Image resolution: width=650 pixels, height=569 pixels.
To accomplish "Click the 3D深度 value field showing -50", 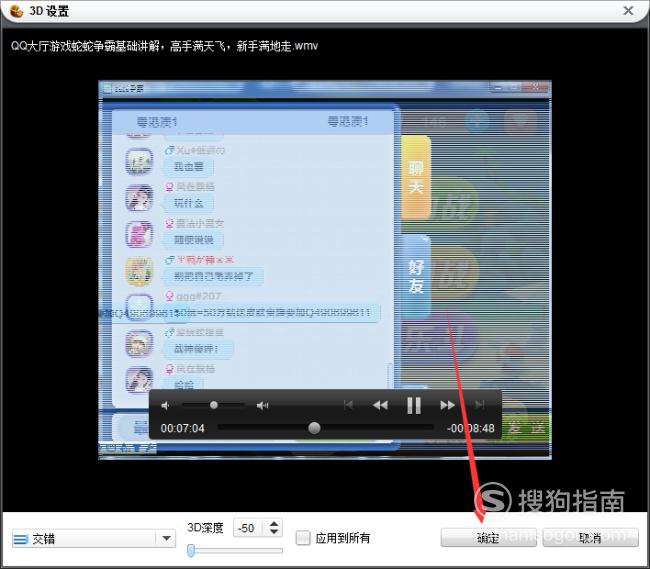I will (249, 528).
